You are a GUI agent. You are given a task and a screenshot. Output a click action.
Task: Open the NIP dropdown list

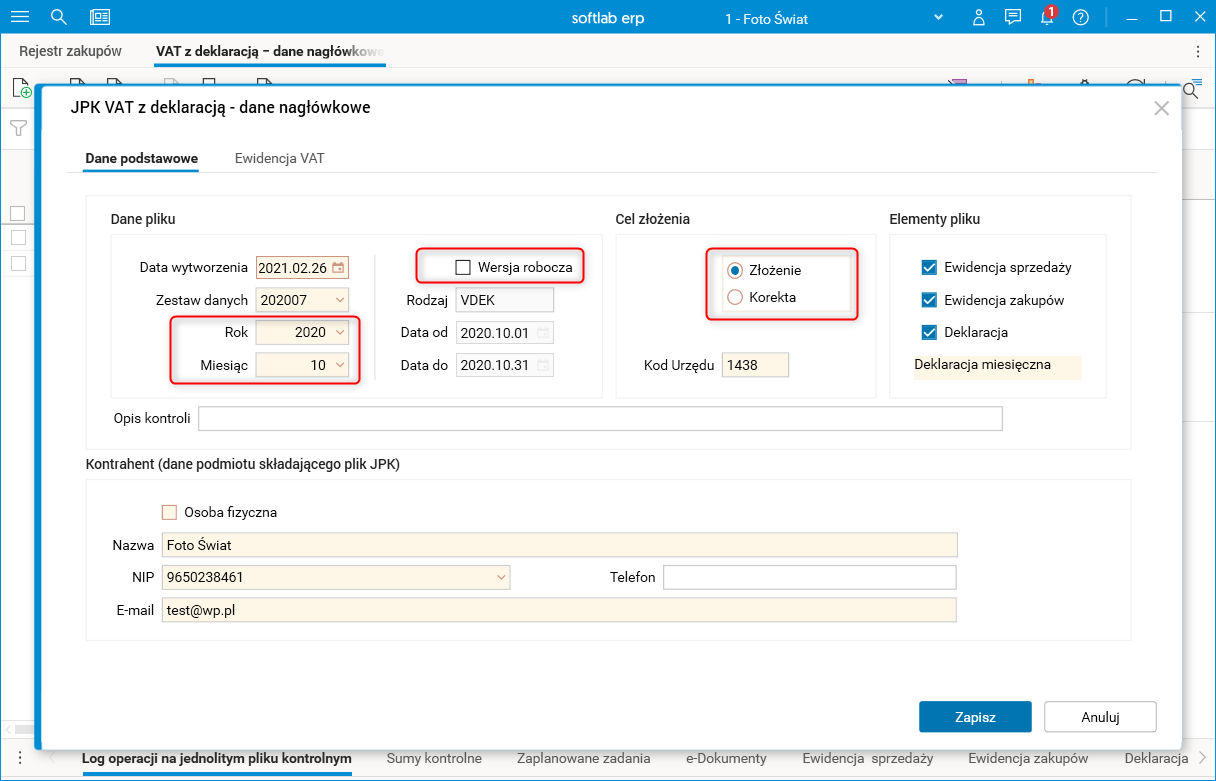click(x=501, y=577)
